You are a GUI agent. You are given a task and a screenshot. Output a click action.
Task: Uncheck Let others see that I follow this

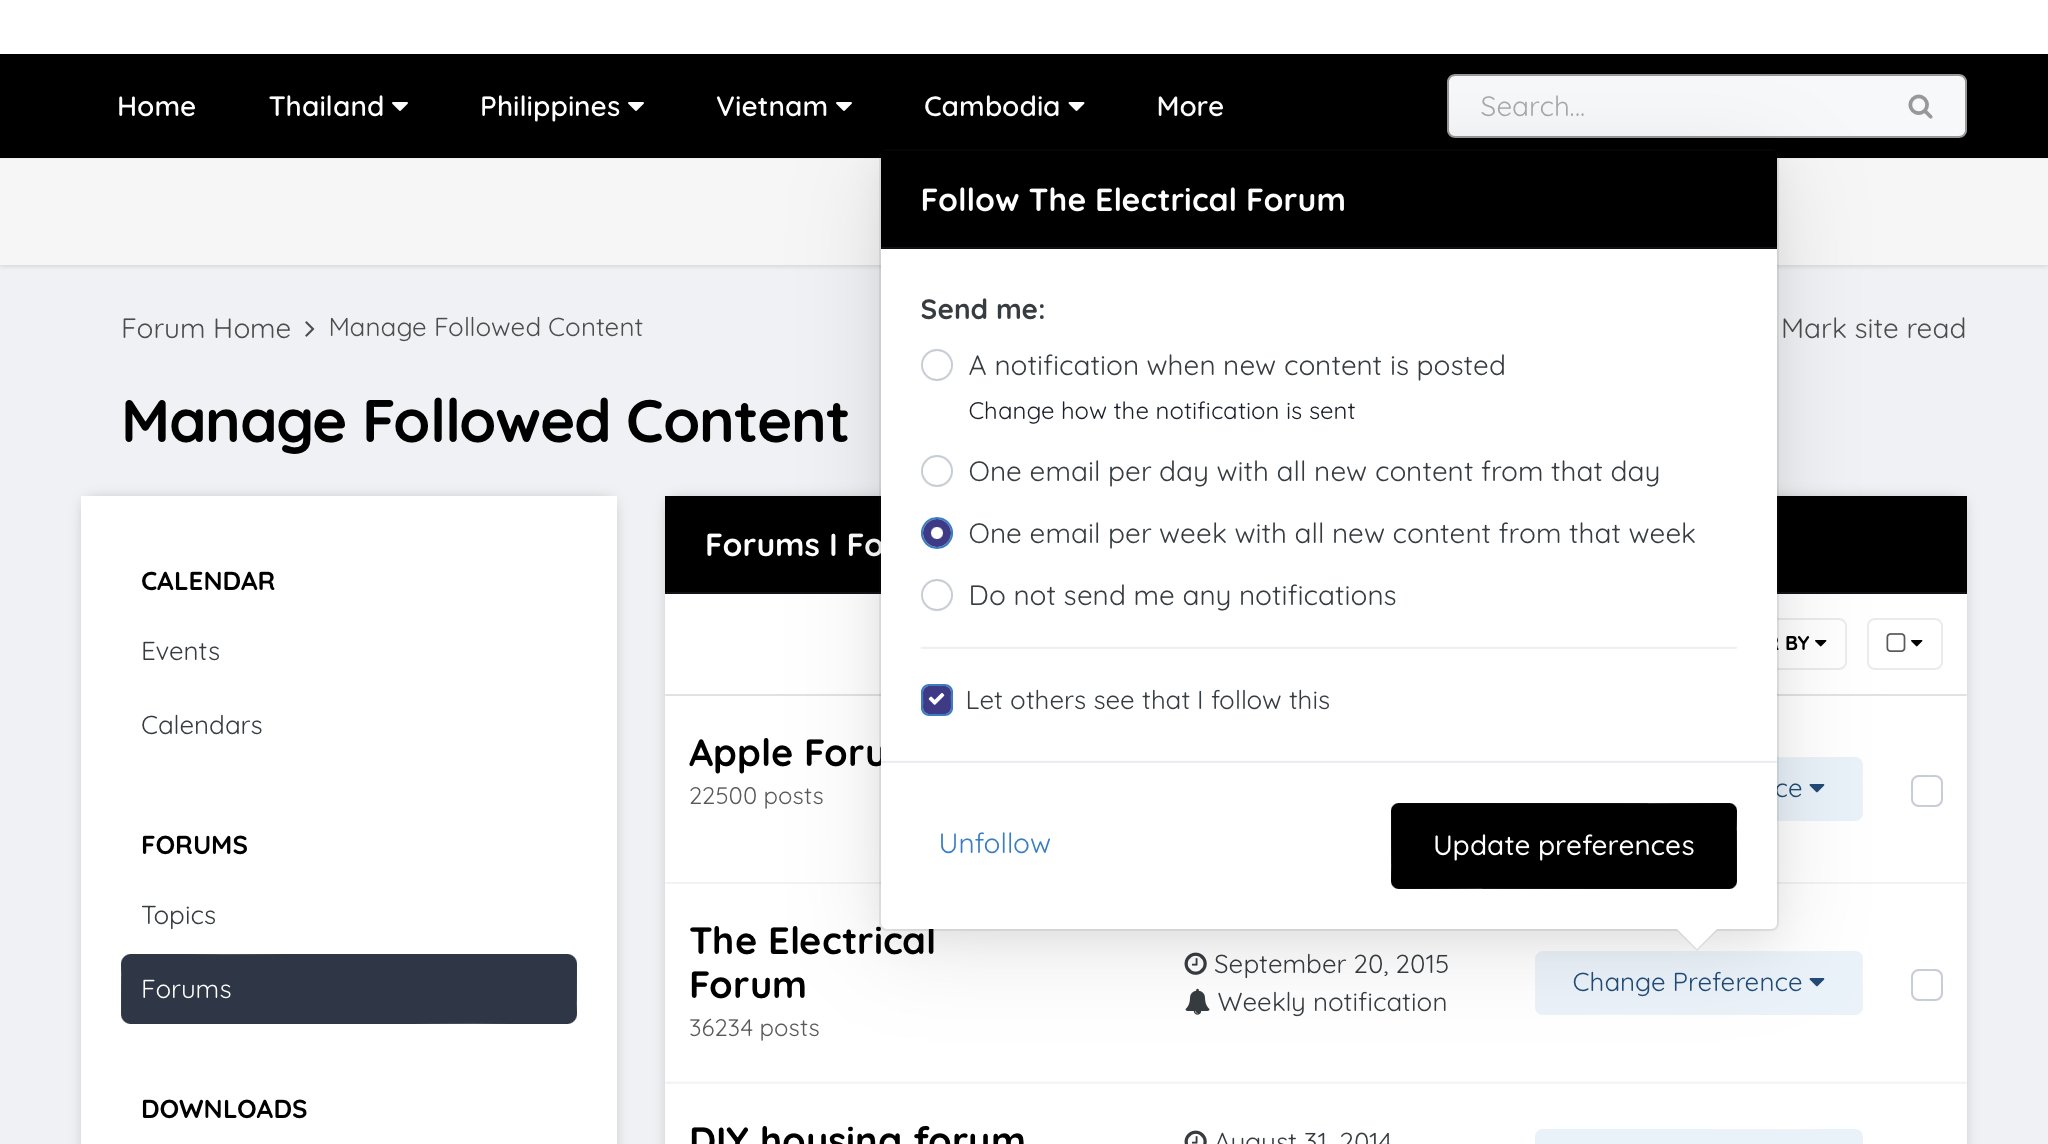pyautogui.click(x=937, y=700)
